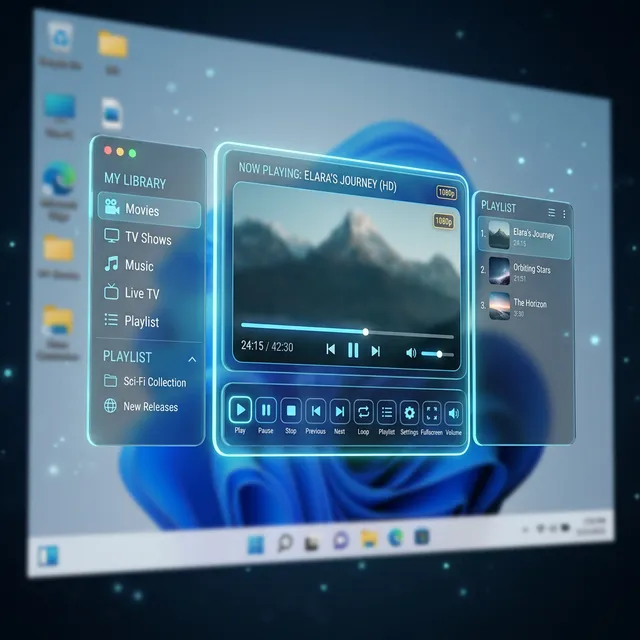Open the playlist panel list view icon

[551, 212]
